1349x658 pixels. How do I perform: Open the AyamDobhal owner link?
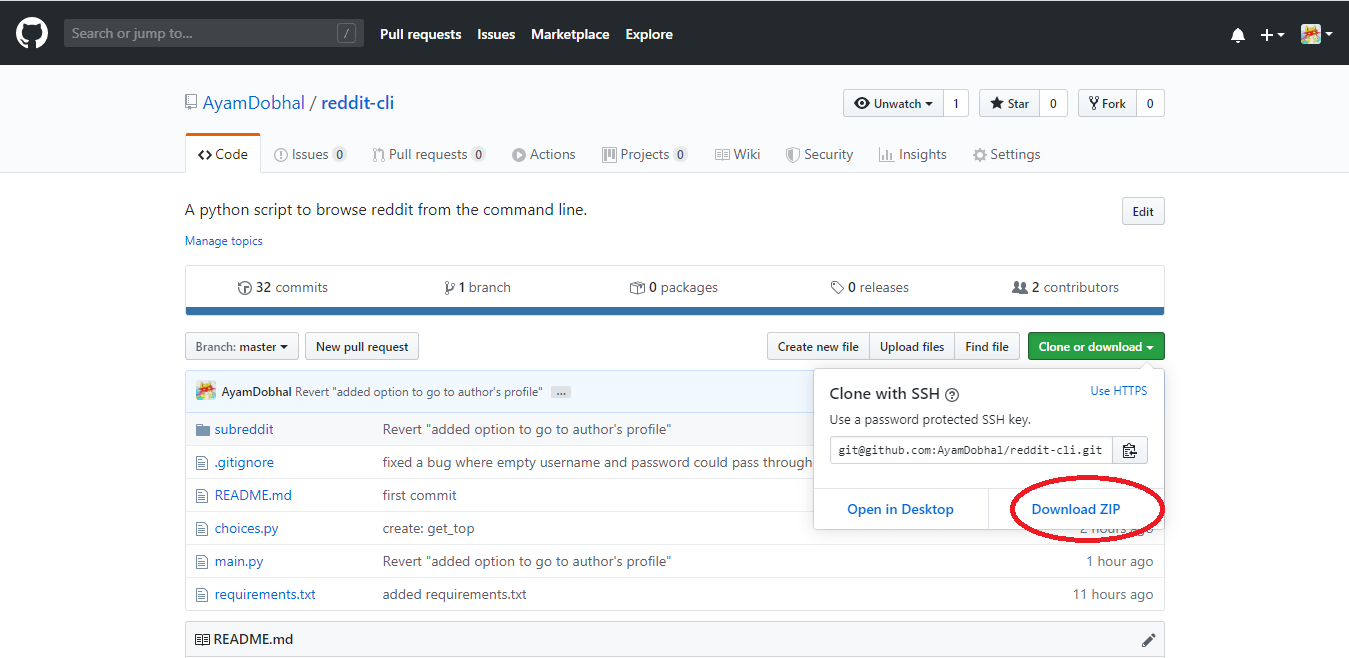pyautogui.click(x=254, y=103)
